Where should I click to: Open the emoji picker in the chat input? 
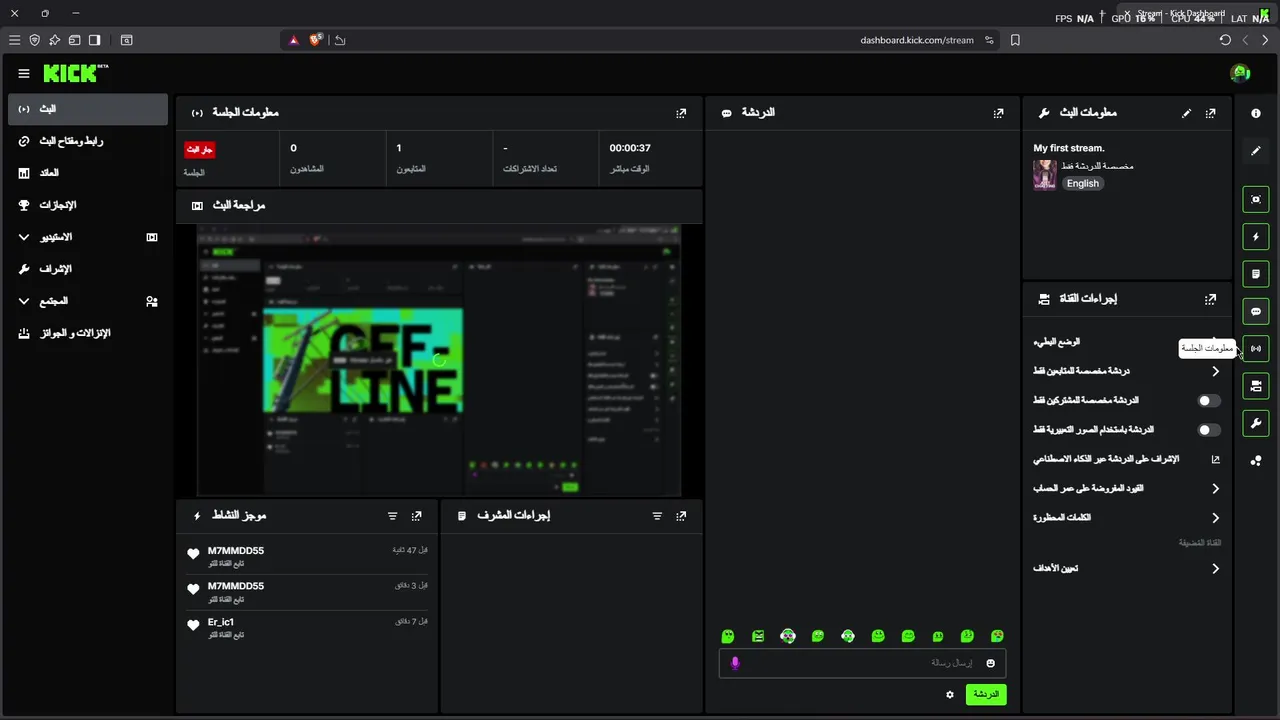(x=991, y=663)
